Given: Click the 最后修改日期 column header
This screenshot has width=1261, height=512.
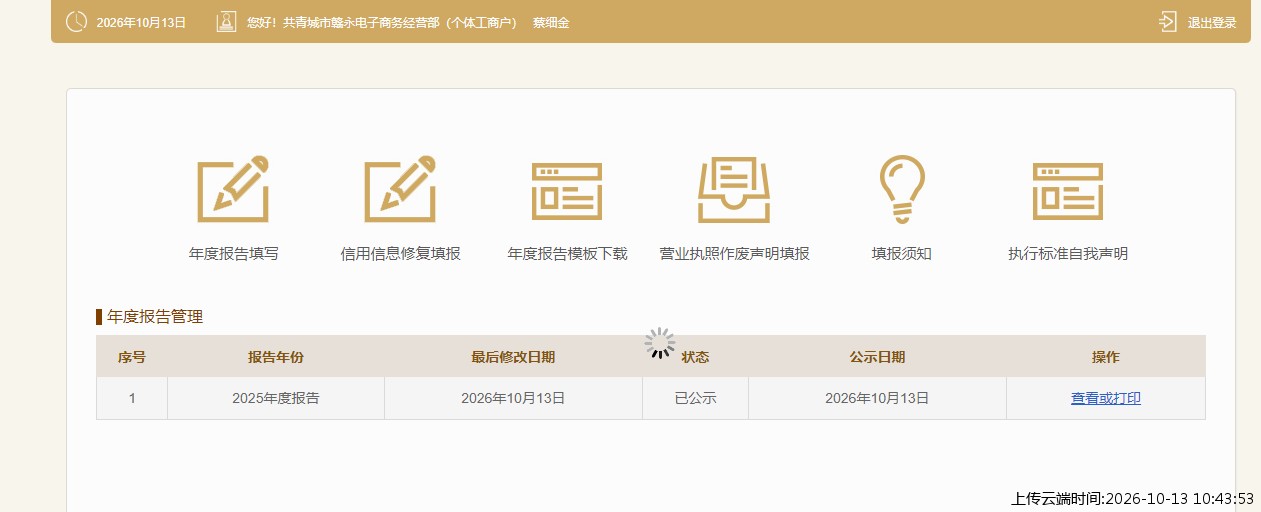Looking at the screenshot, I should tap(514, 357).
